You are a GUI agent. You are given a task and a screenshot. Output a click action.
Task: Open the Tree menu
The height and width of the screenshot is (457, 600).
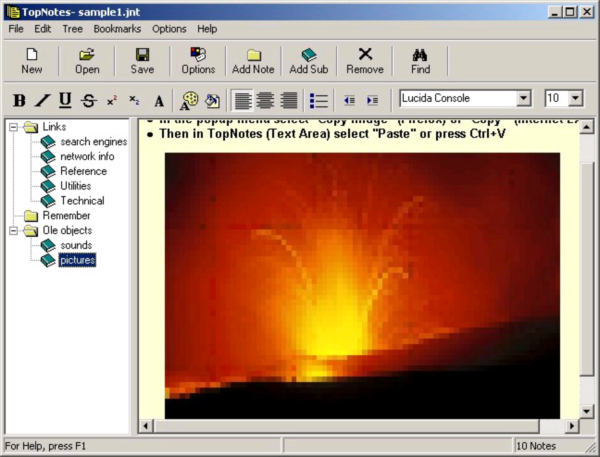[x=72, y=29]
